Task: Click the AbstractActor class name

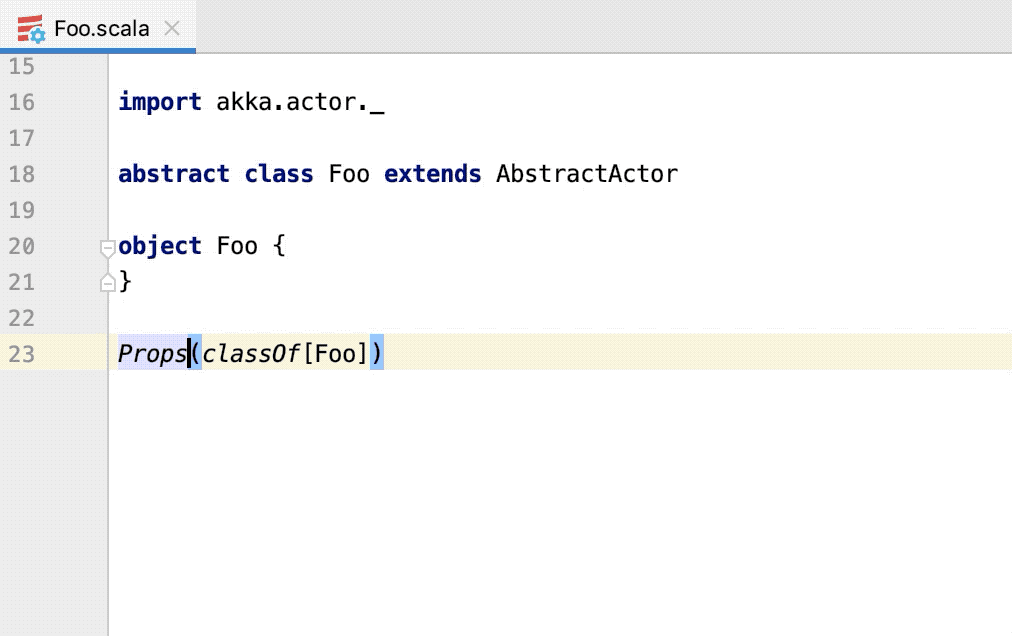Action: [x=586, y=173]
